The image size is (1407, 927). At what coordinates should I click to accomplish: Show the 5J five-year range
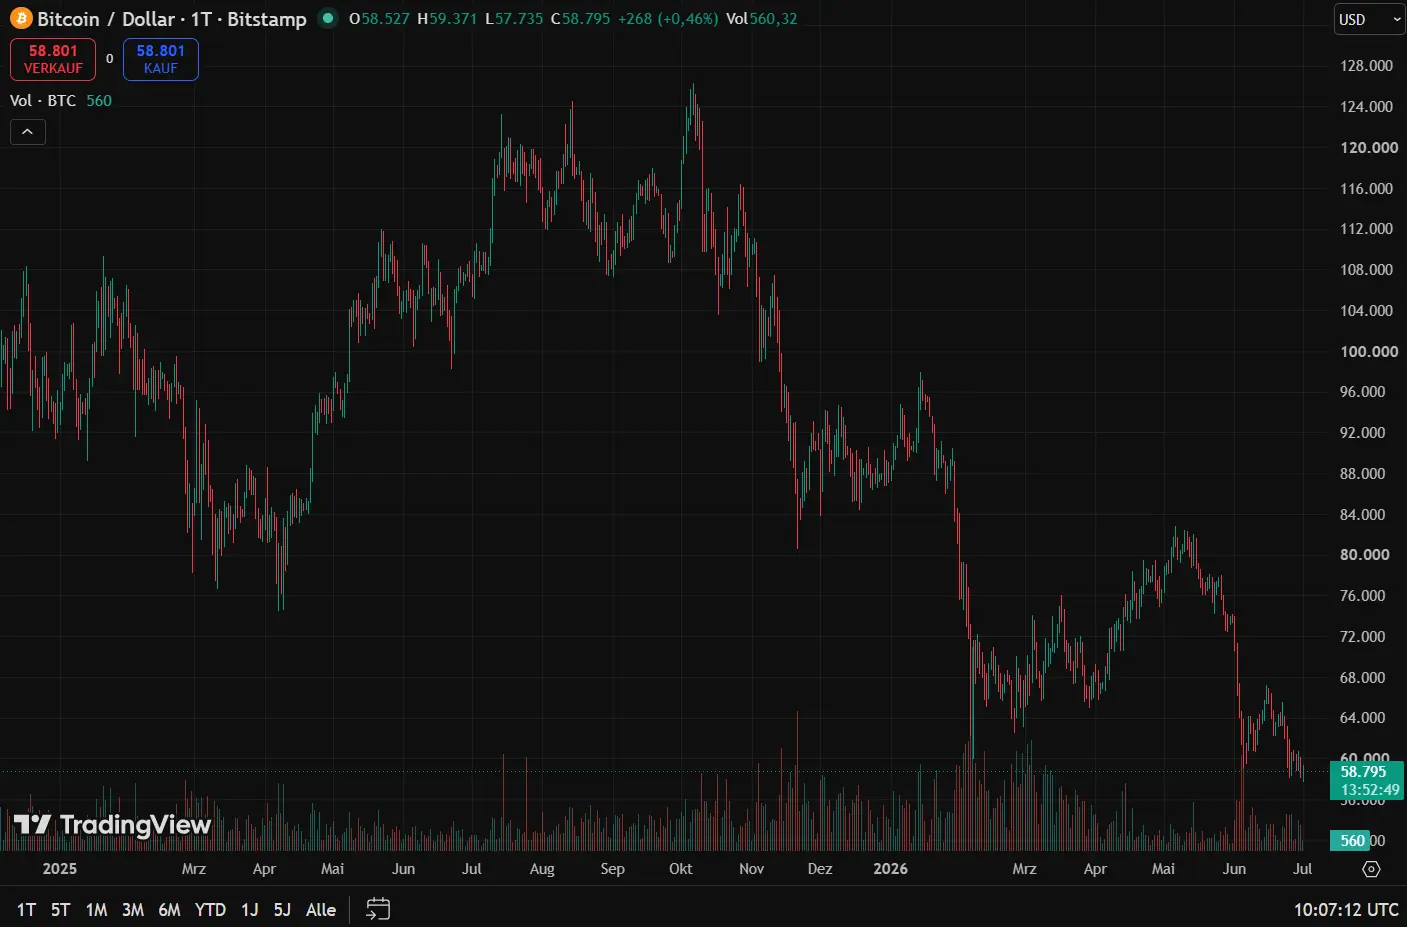[282, 909]
